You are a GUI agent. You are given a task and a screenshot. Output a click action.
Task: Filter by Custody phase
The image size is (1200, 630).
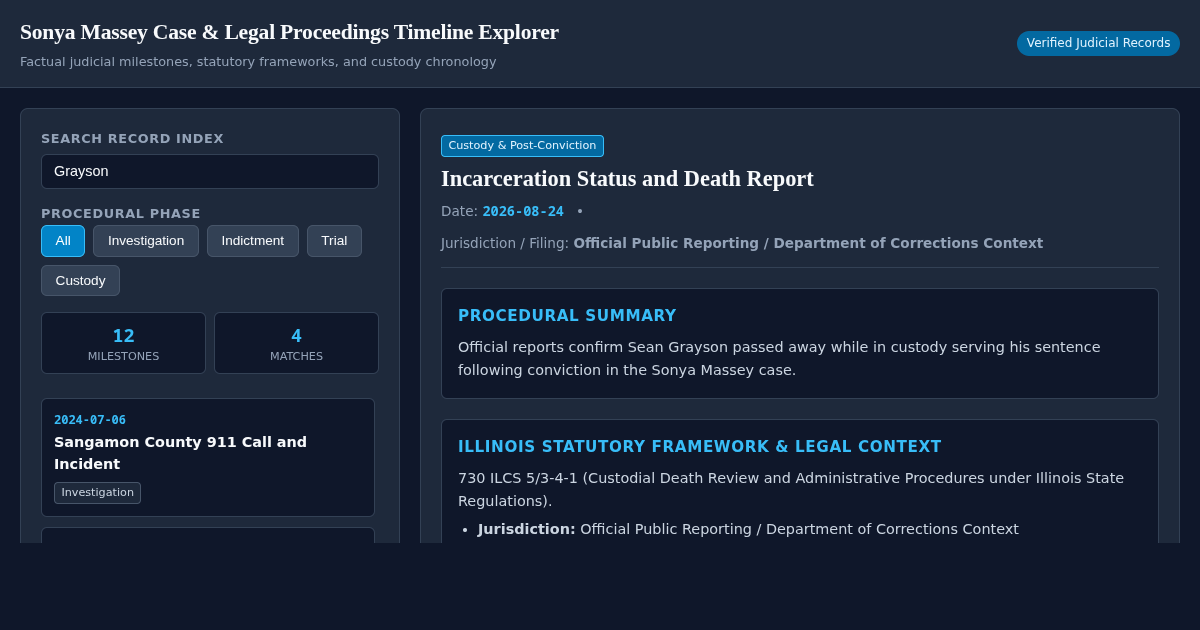click(80, 280)
